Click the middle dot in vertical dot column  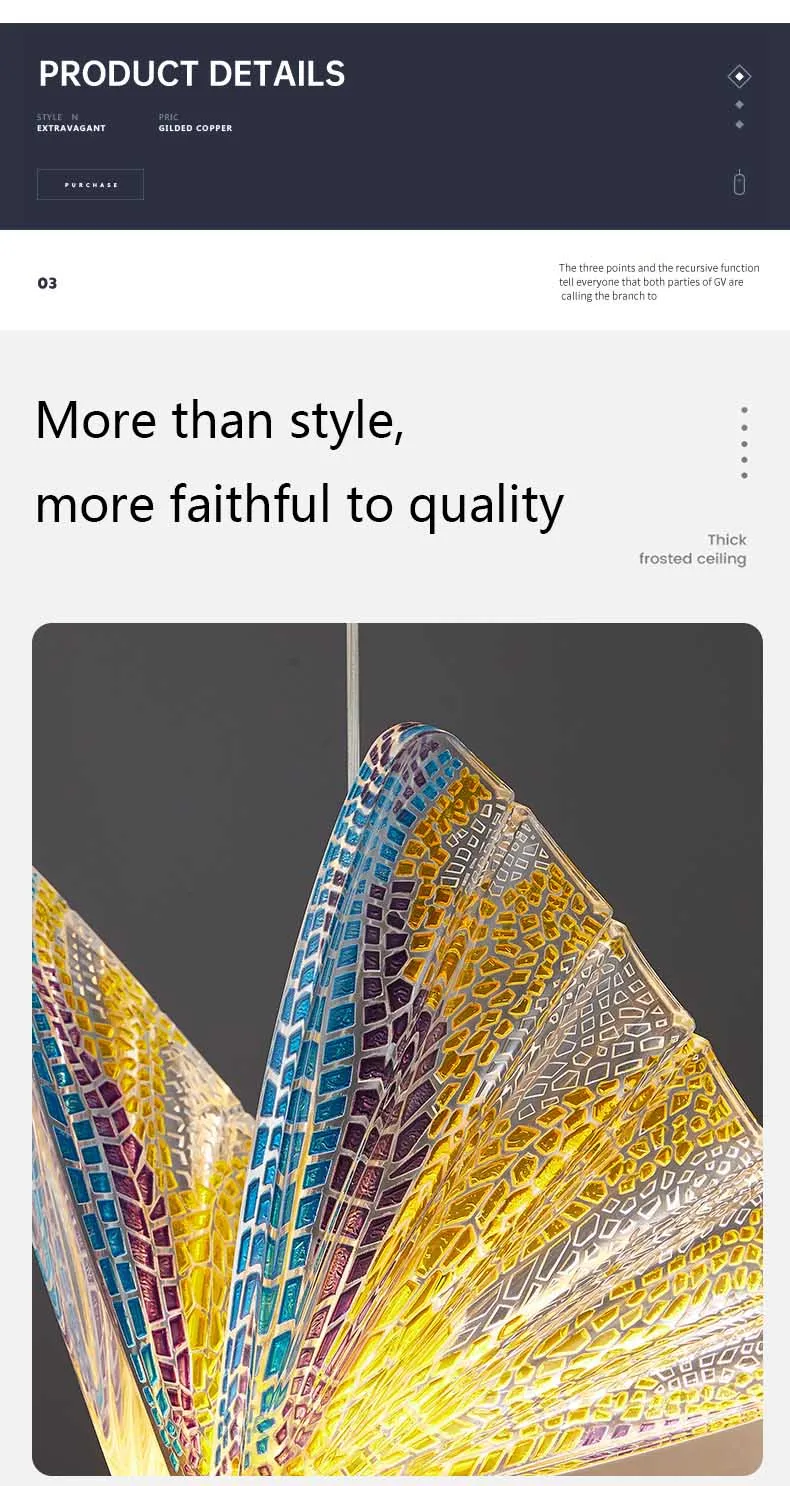point(744,443)
